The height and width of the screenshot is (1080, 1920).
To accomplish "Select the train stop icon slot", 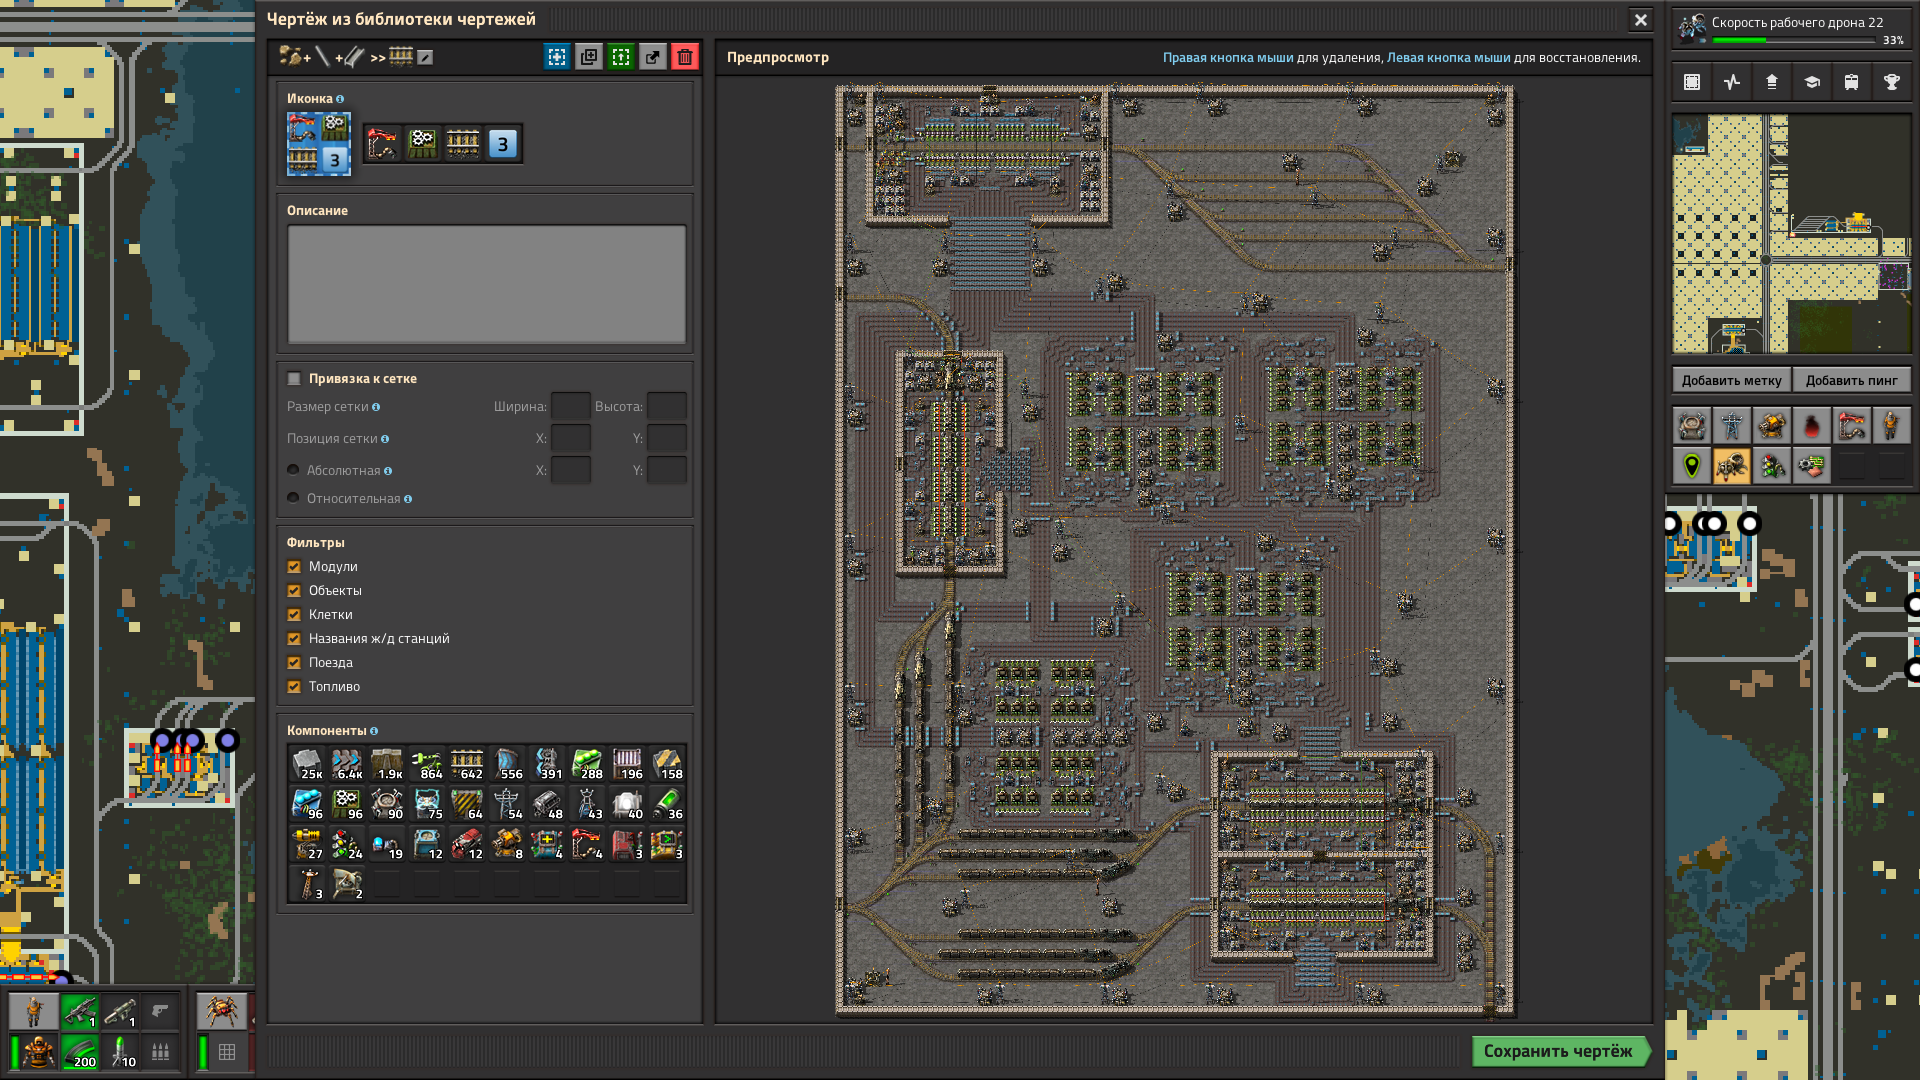I will coord(383,144).
